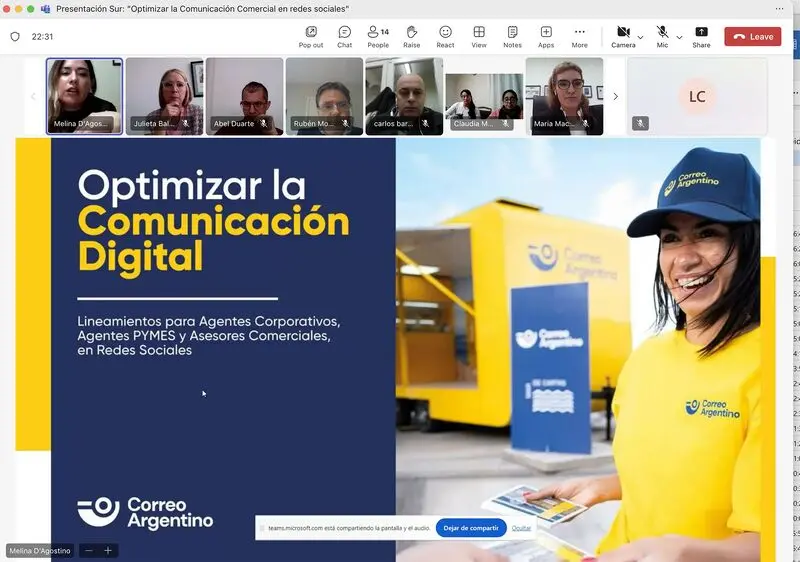The height and width of the screenshot is (562, 800).
Task: Click the Teams app icon in title bar
Action: click(x=45, y=9)
